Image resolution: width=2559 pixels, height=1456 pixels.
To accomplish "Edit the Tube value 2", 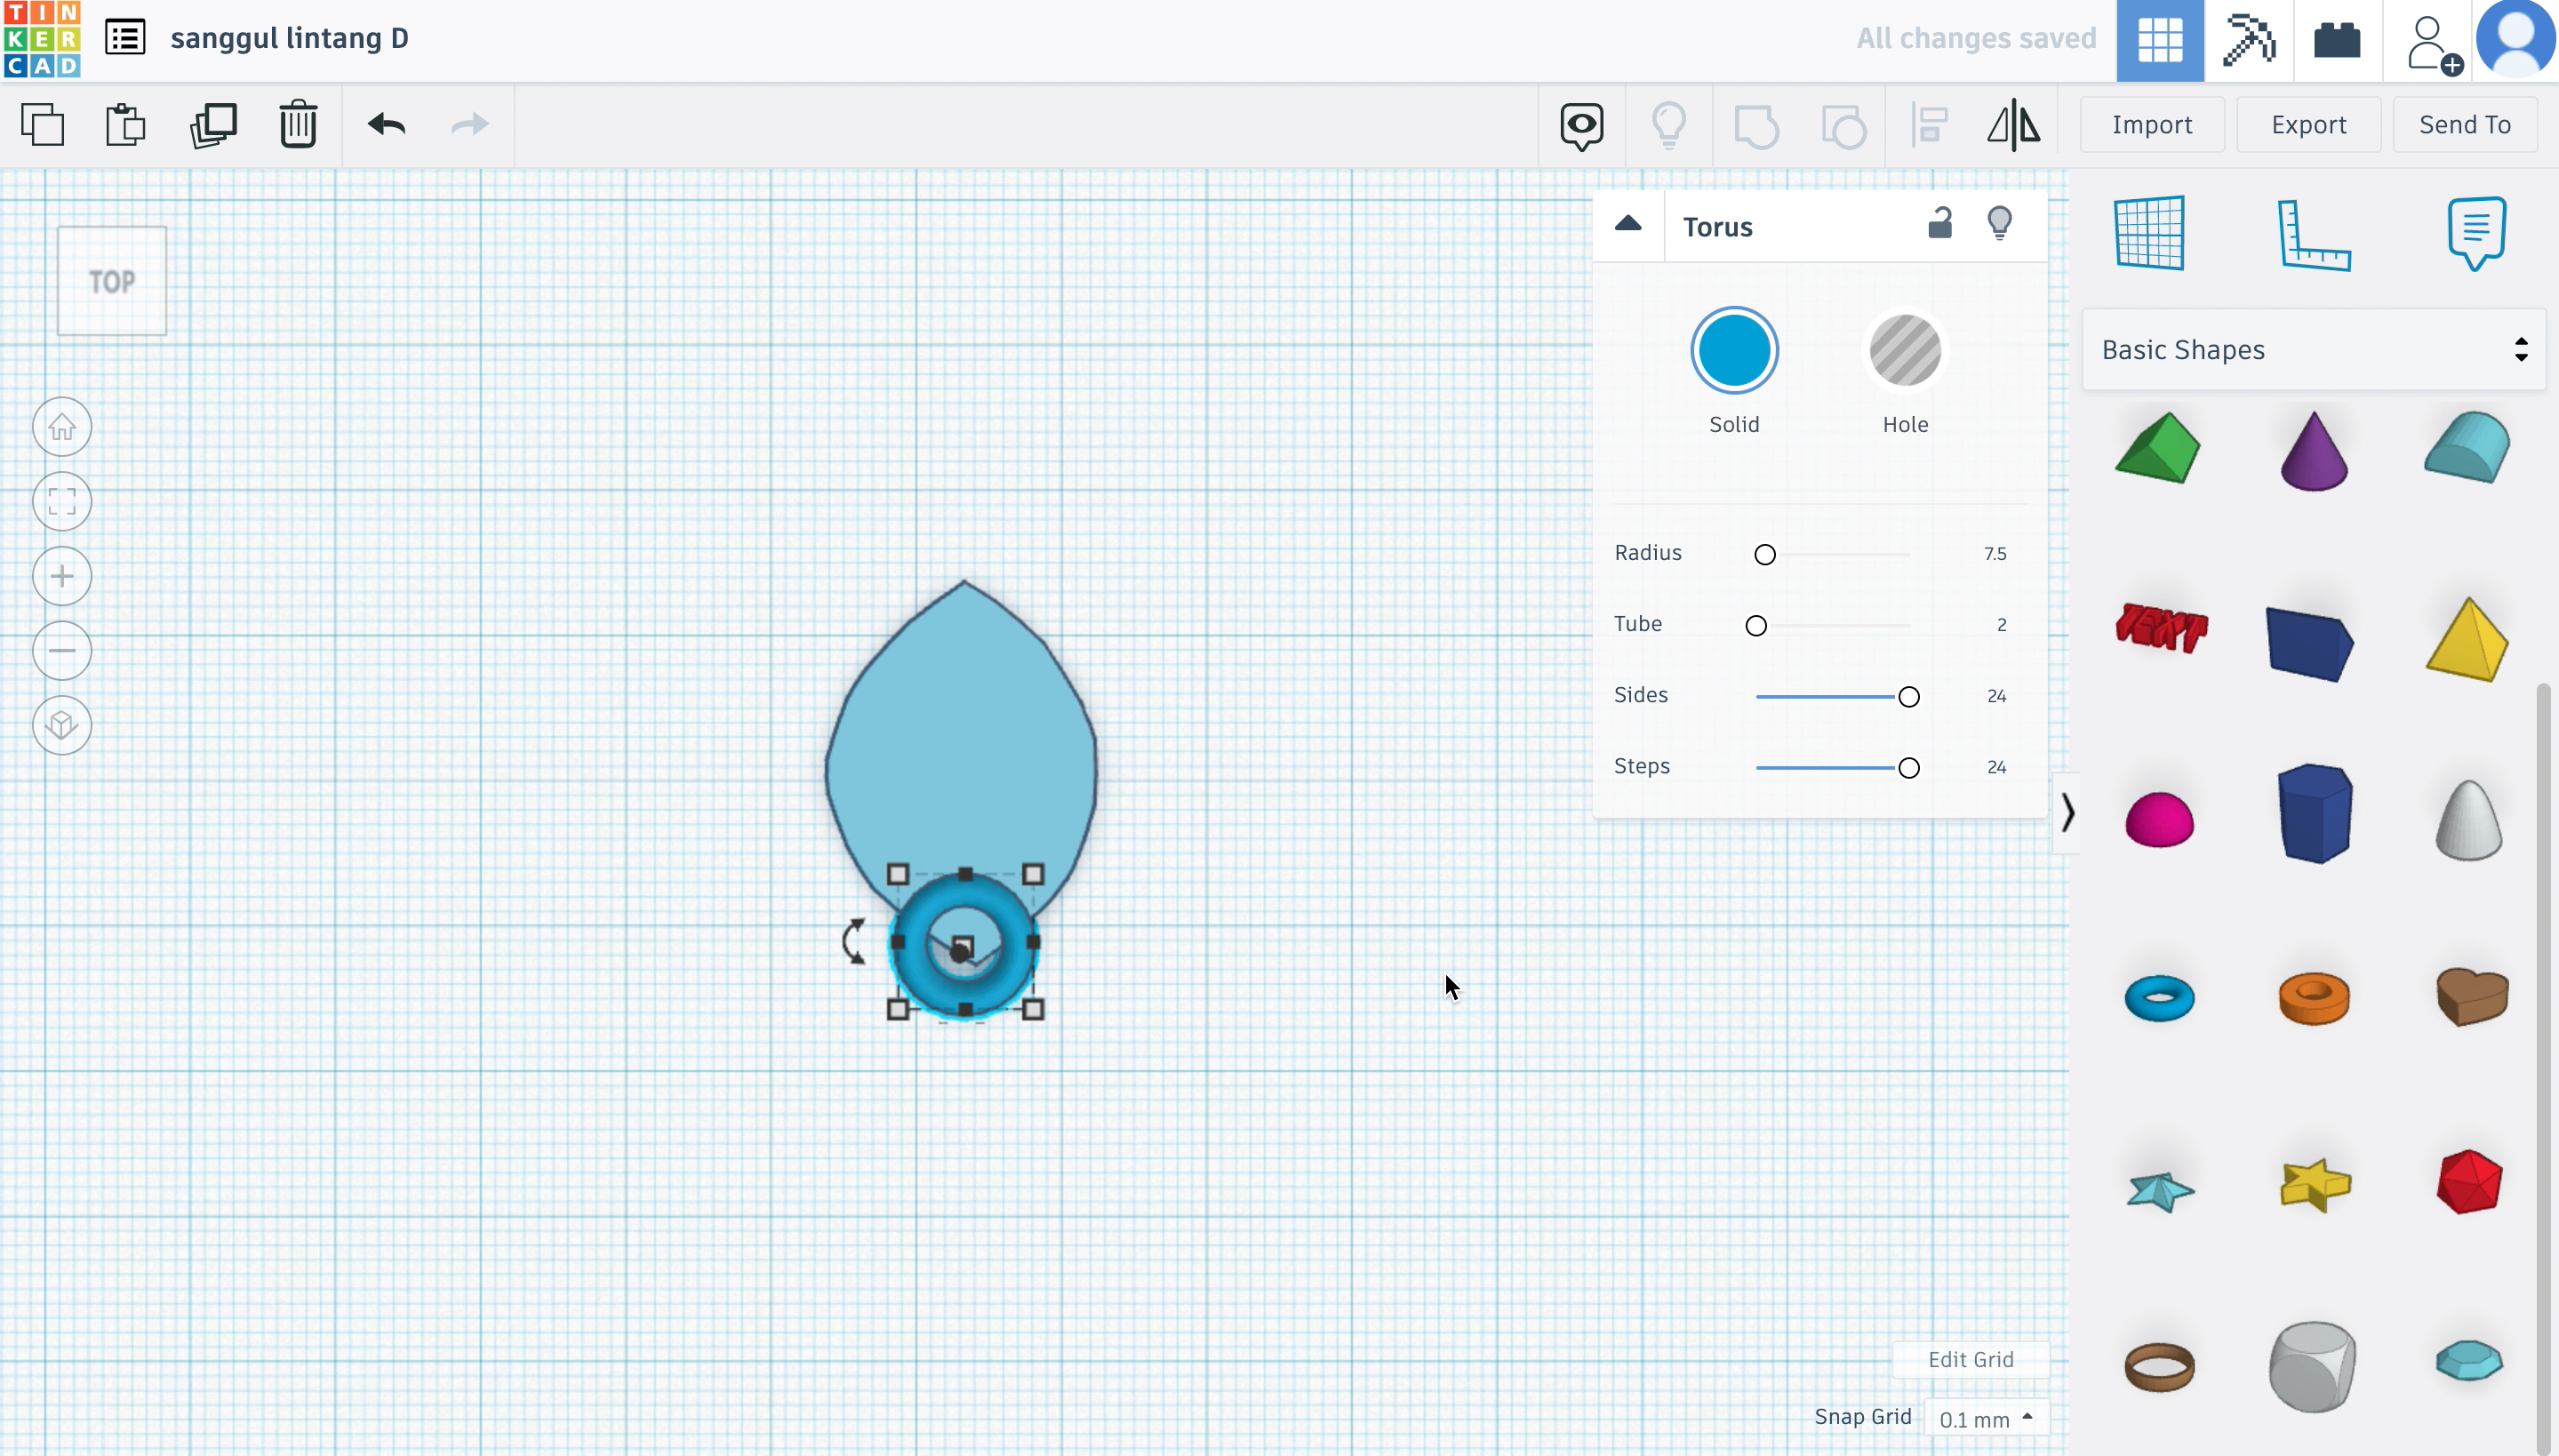I will 2001,625.
